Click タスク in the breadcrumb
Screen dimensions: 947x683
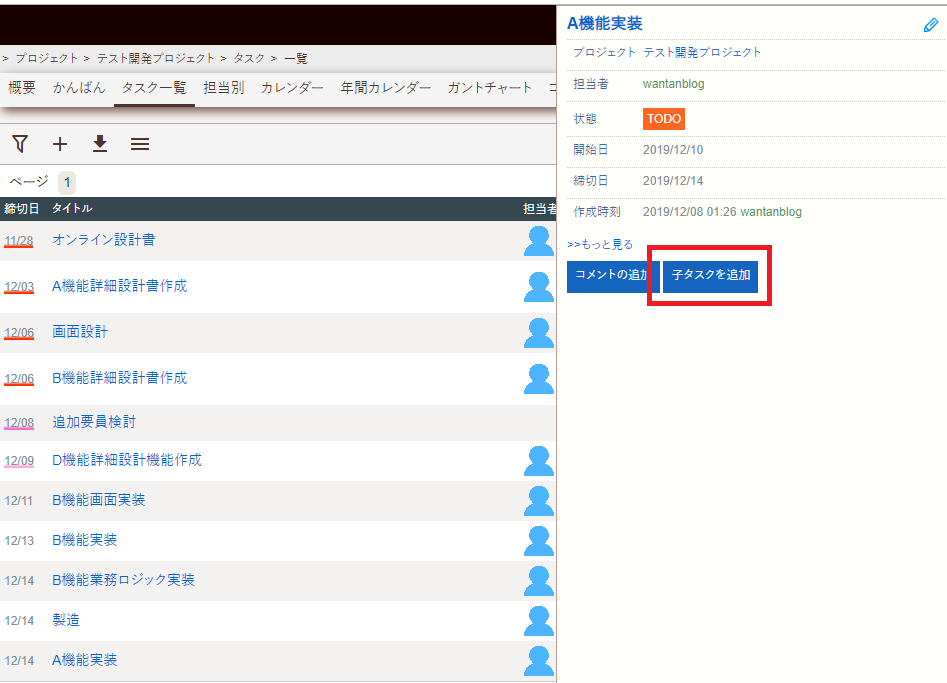click(x=249, y=58)
